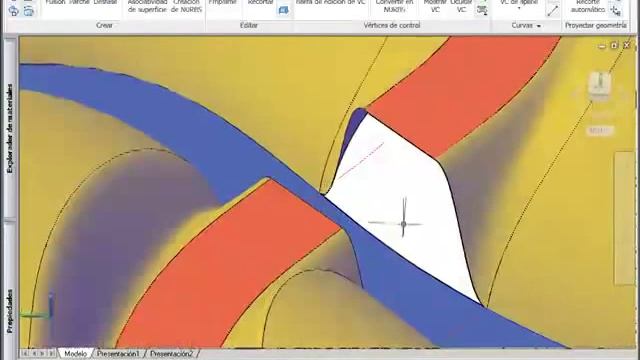Go to last layout tab arrow
640x360 pixels.
(x=51, y=353)
